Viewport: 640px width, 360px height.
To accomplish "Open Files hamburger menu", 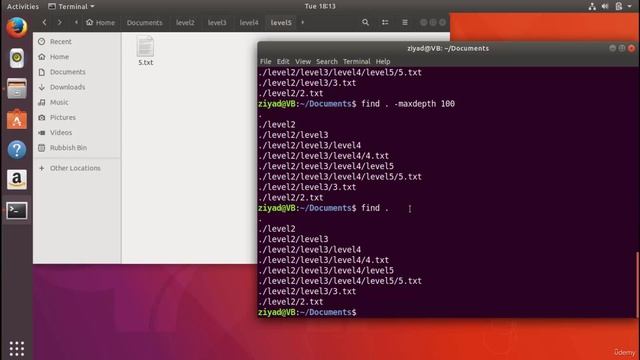I will click(404, 22).
